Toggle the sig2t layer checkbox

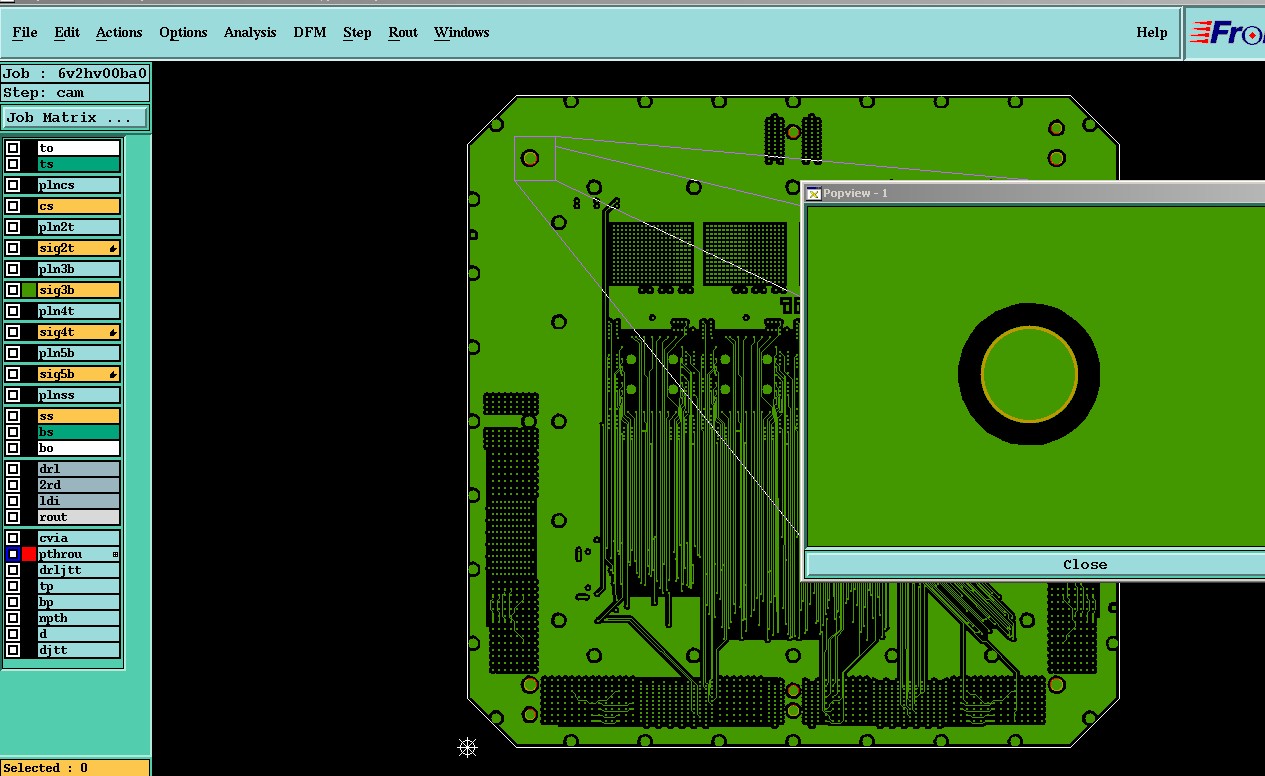(13, 248)
